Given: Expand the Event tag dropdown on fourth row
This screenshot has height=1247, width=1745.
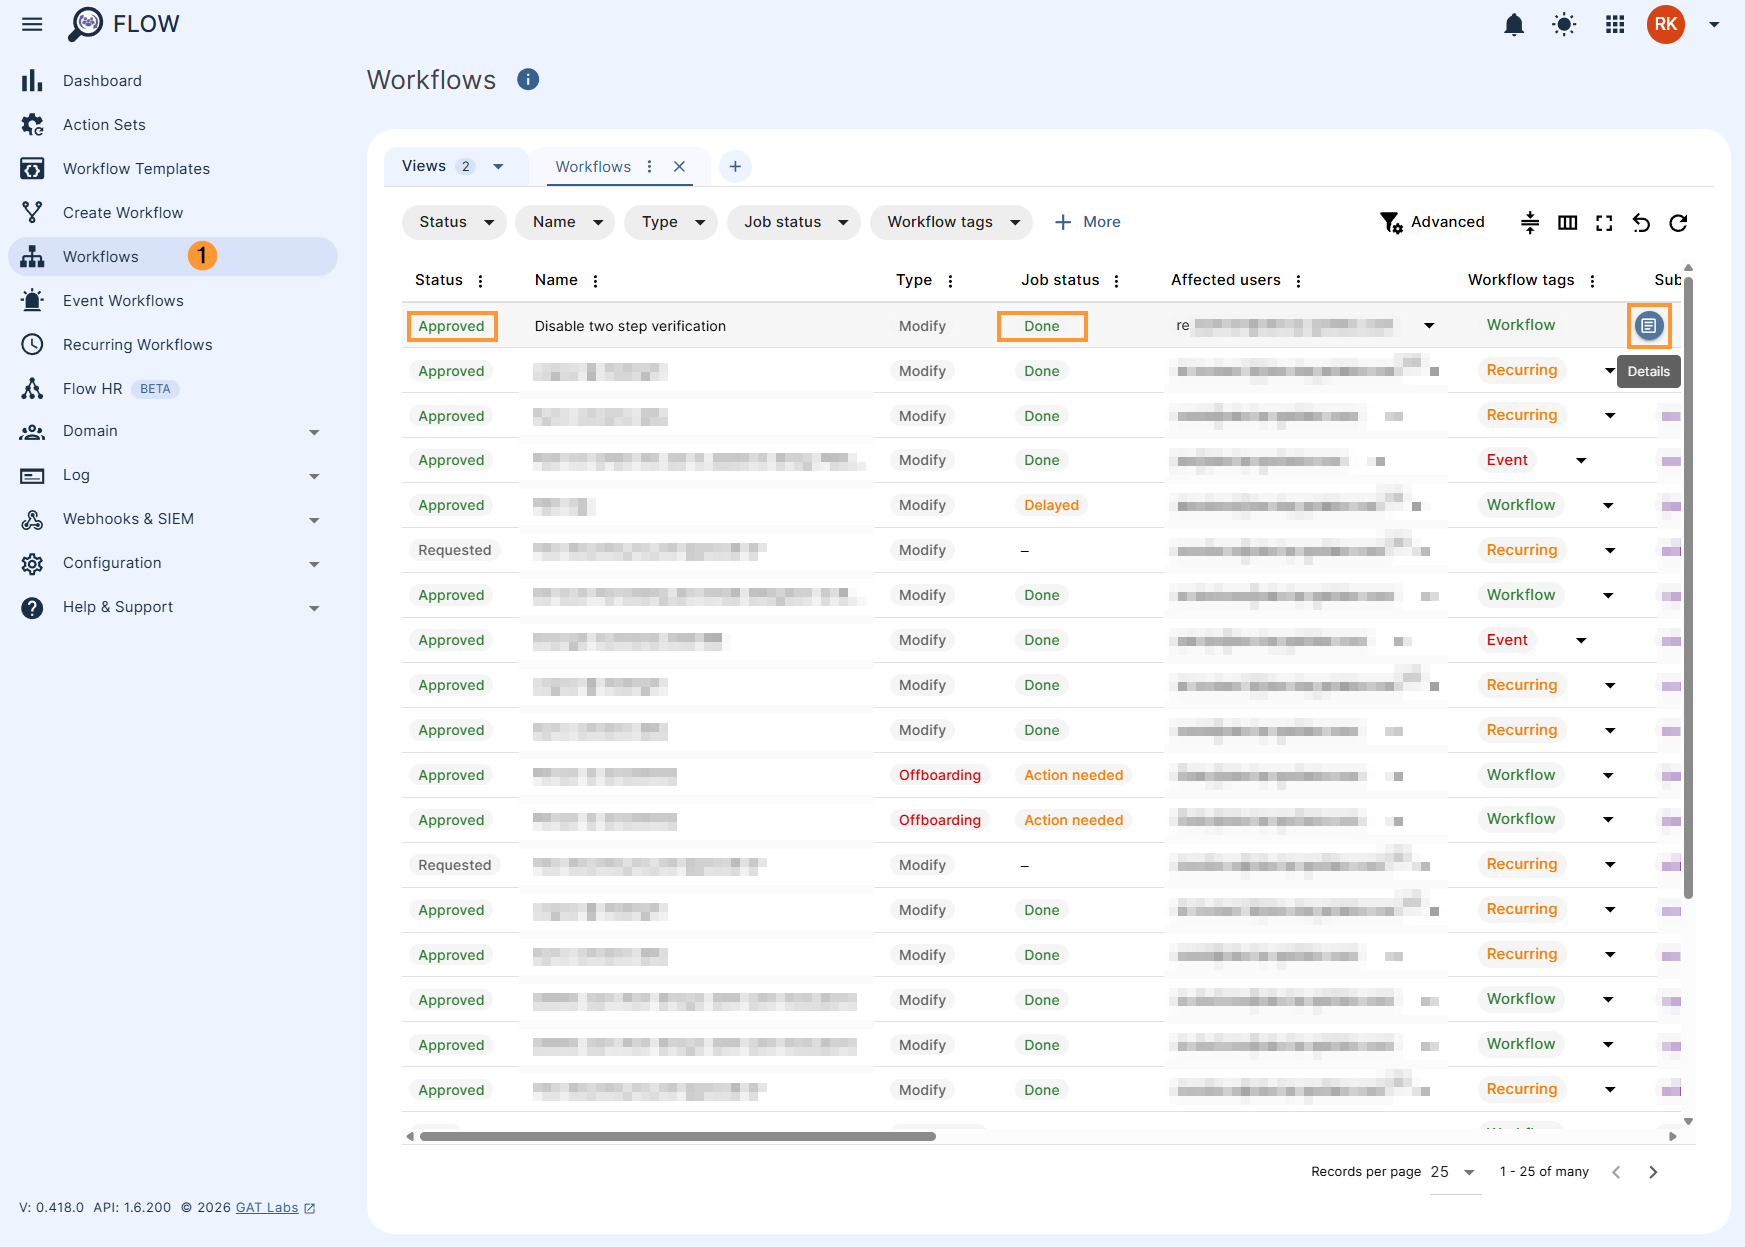Looking at the screenshot, I should 1581,460.
